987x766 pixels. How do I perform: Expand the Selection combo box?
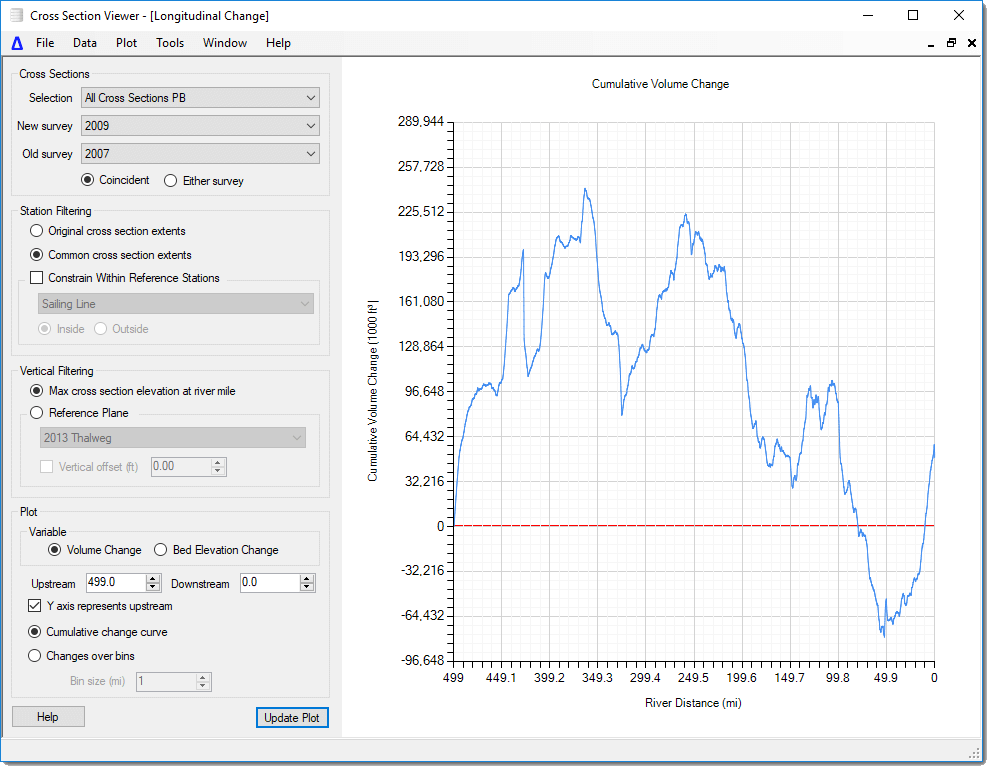point(310,97)
